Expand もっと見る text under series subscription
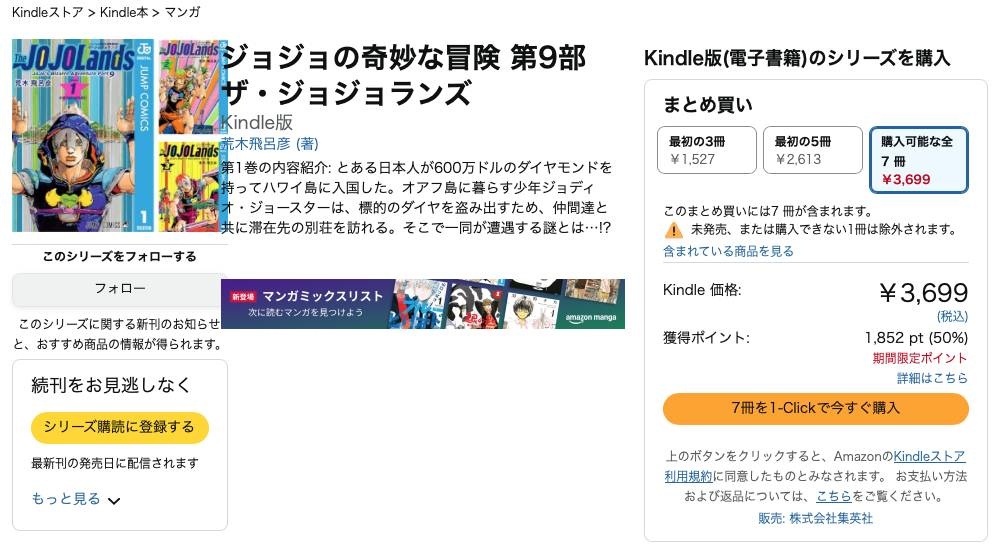 tap(66, 499)
